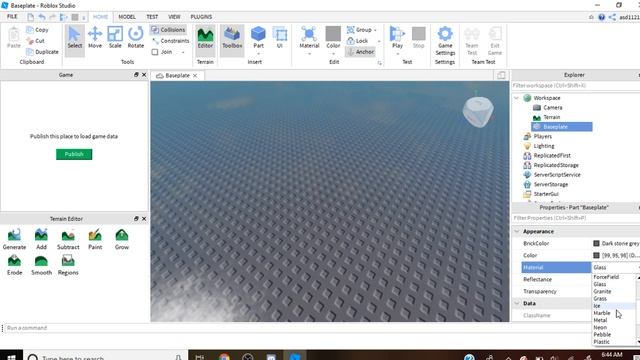Image resolution: width=640 pixels, height=360 pixels.
Task: Toggle Constraints option
Action: pyautogui.click(x=170, y=41)
